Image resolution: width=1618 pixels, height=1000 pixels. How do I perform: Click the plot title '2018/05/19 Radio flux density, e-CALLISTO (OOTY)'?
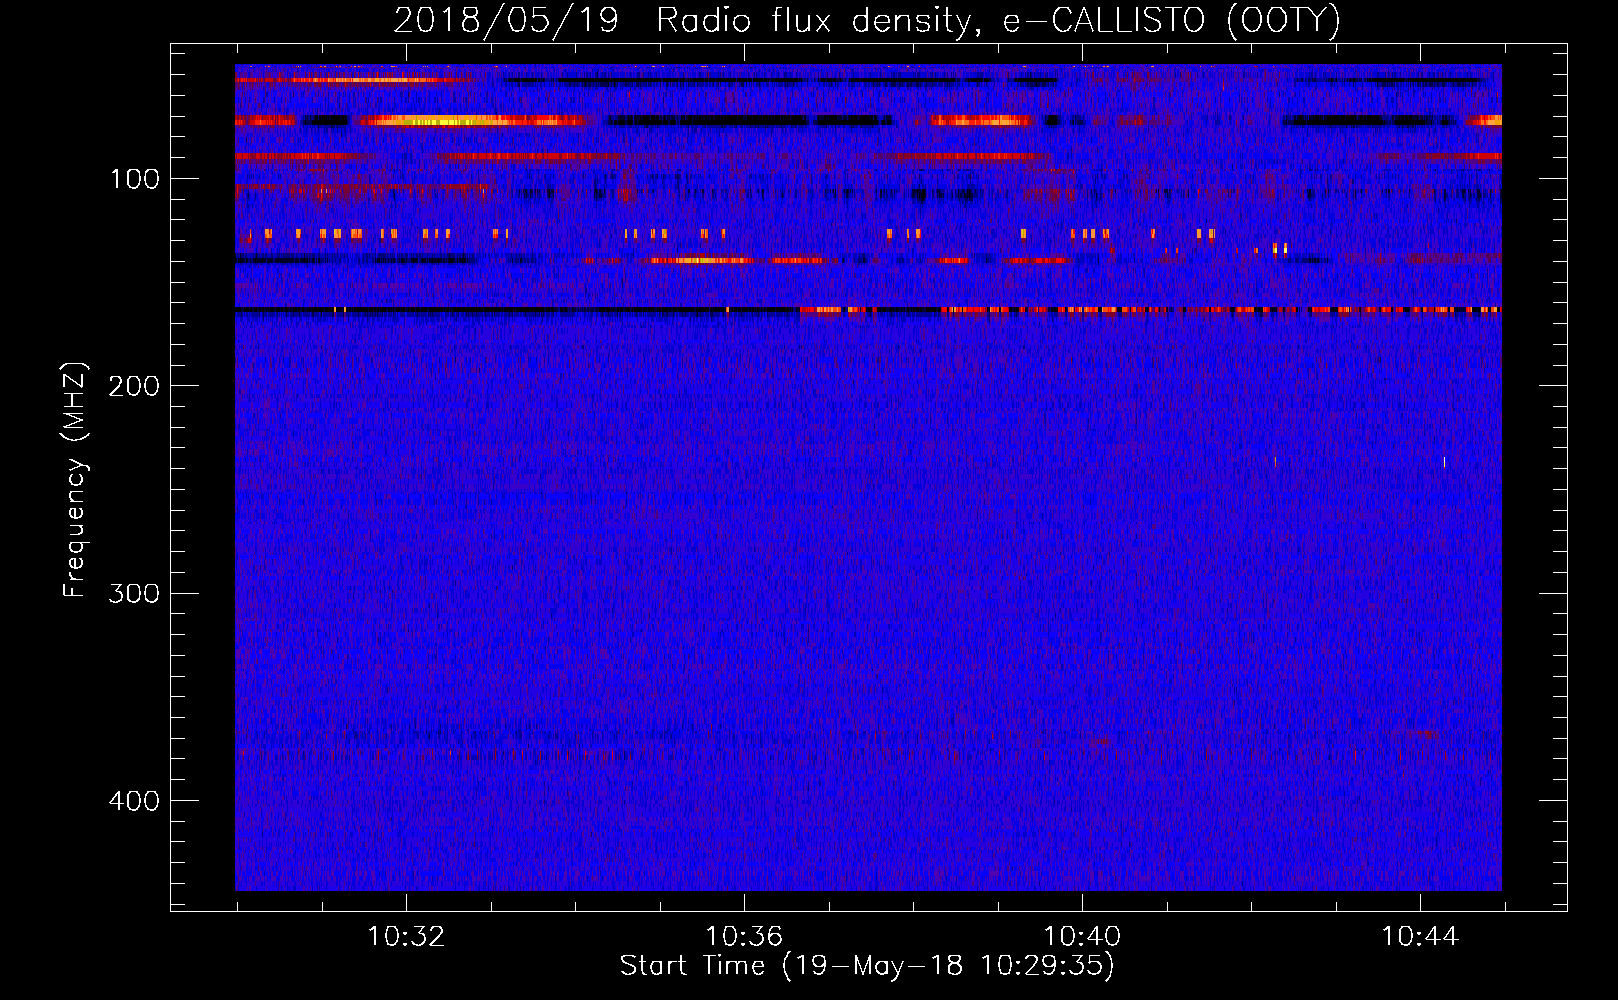(x=866, y=21)
